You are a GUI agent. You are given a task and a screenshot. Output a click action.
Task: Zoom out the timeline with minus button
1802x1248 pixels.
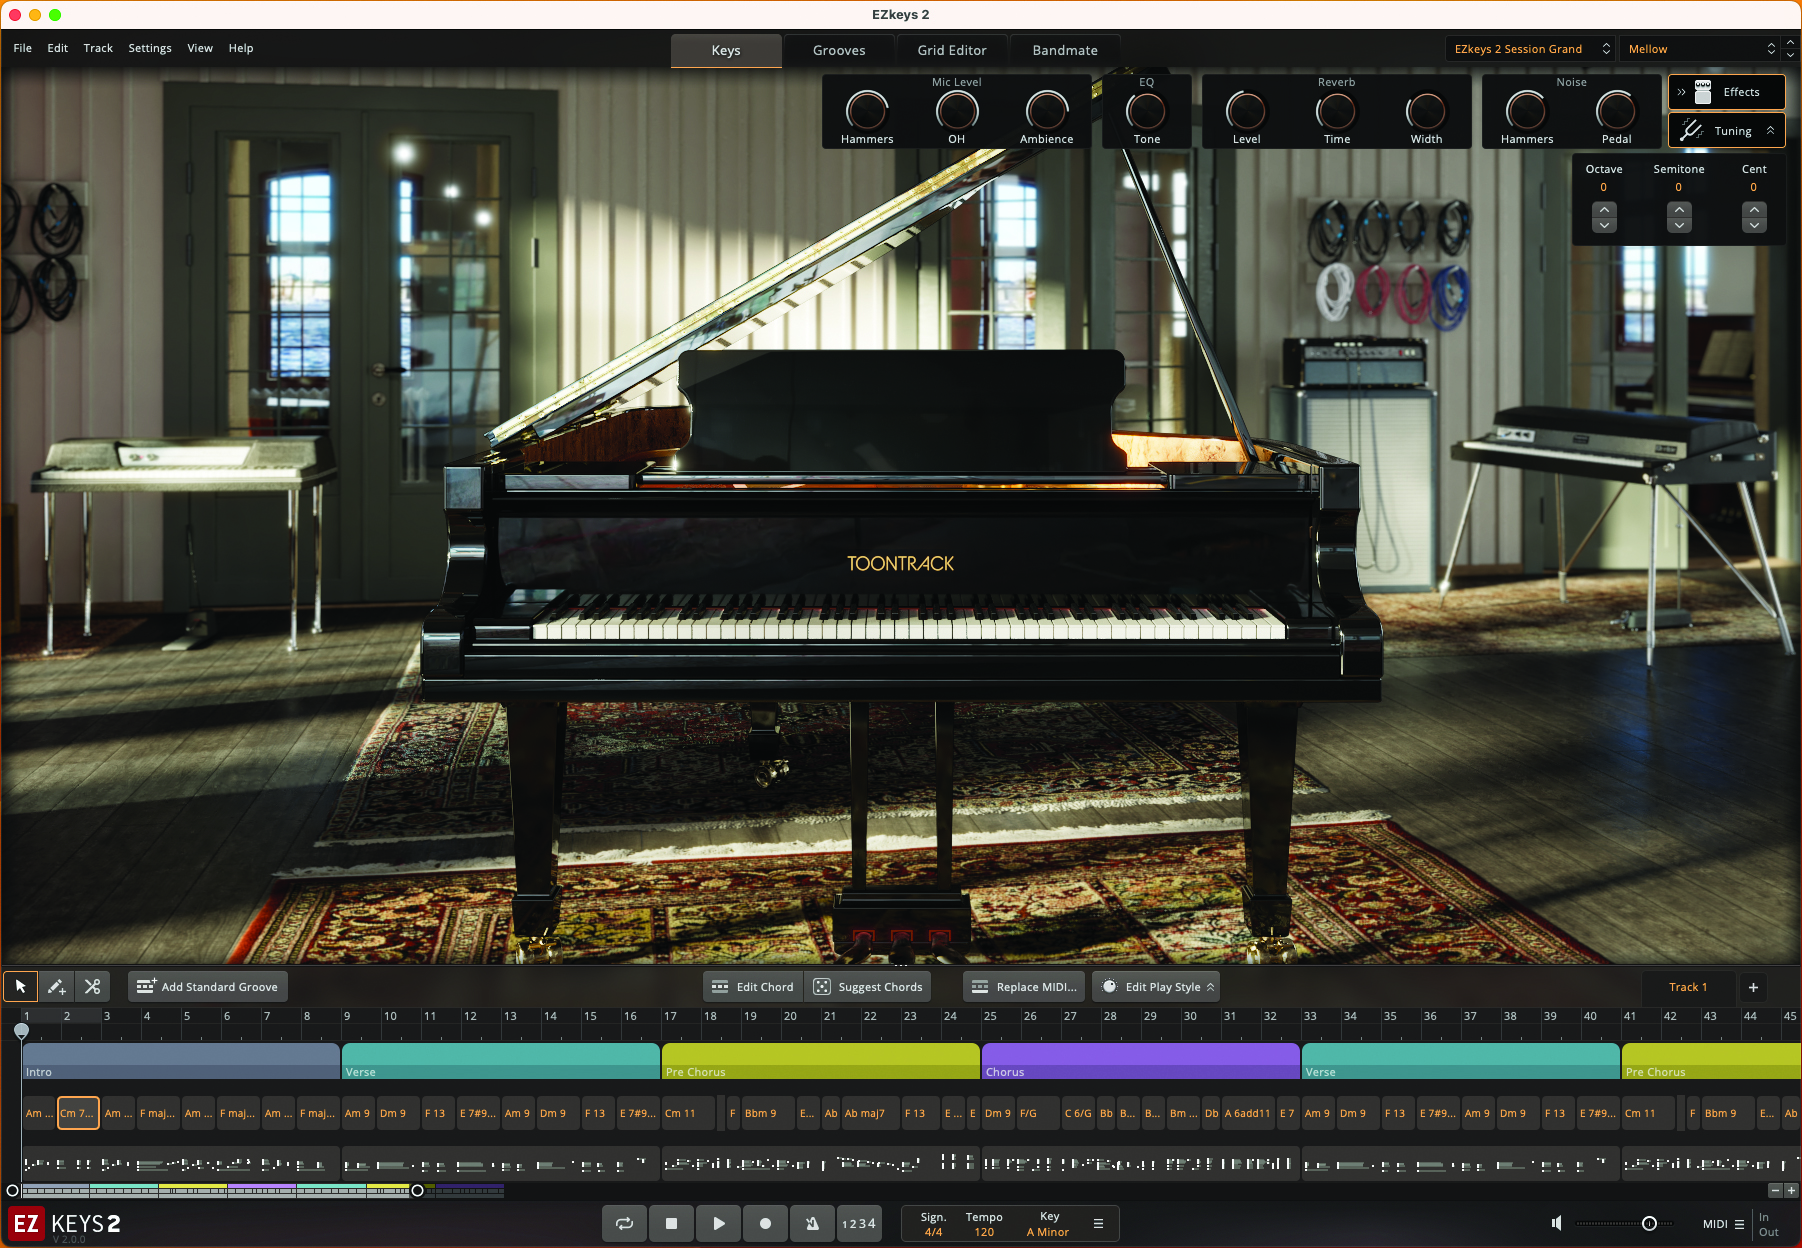(1775, 1190)
